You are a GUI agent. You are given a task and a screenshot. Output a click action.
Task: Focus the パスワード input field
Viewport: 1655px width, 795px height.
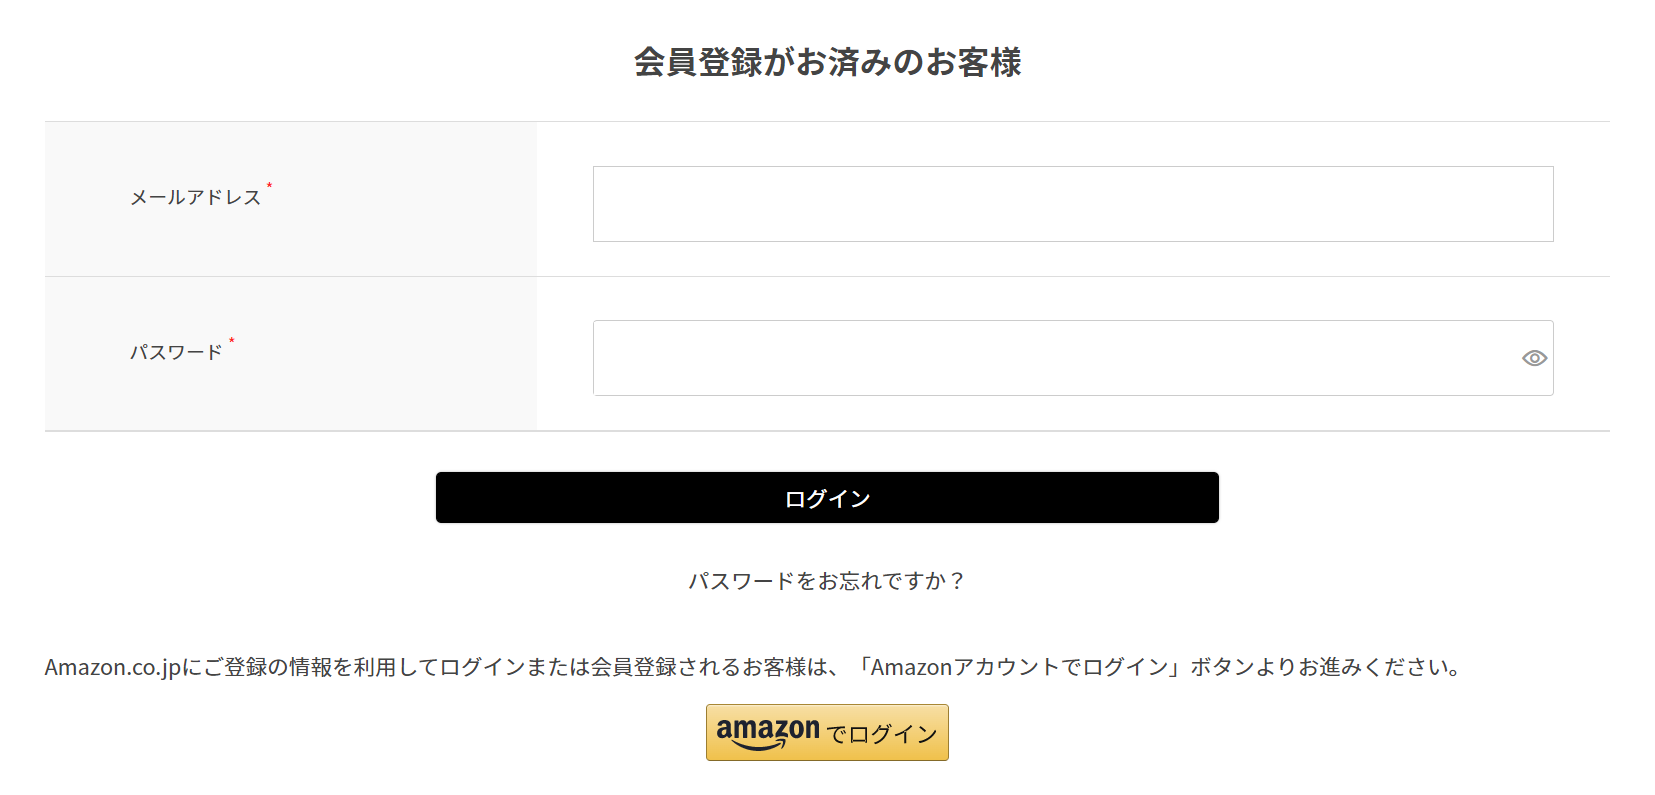tap(1050, 358)
